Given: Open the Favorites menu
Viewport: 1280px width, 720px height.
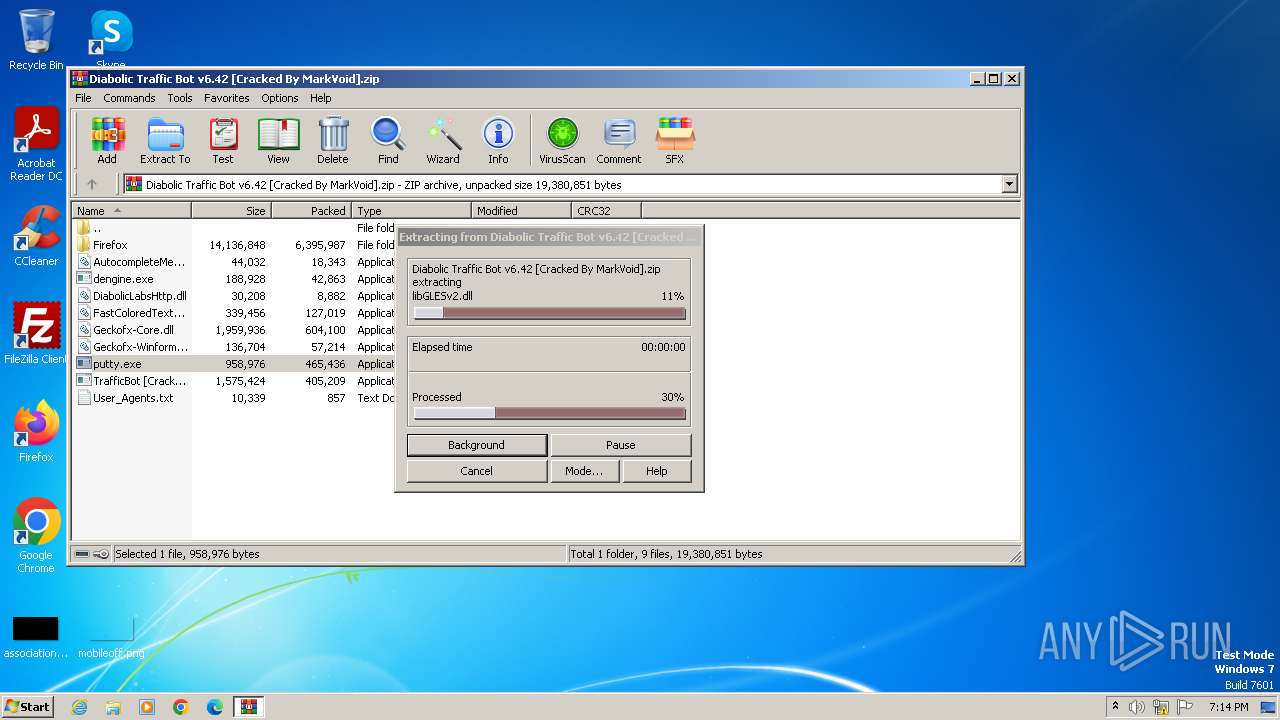Looking at the screenshot, I should tap(227, 98).
